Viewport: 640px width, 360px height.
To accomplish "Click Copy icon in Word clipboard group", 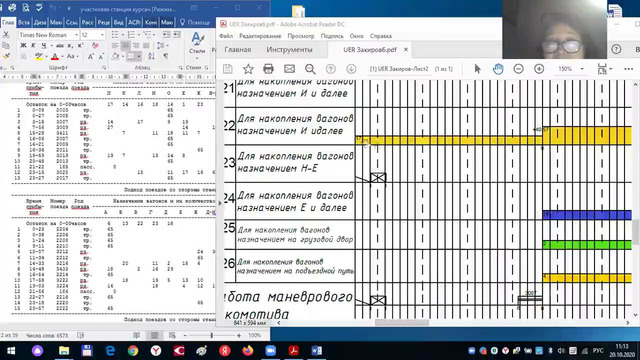I will point(6,45).
